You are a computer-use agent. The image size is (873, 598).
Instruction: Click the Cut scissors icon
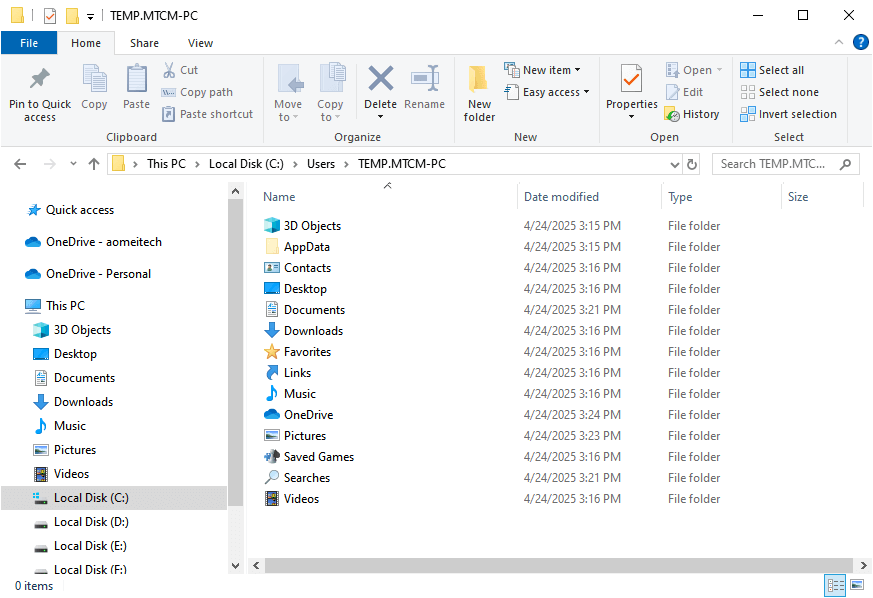tap(169, 70)
